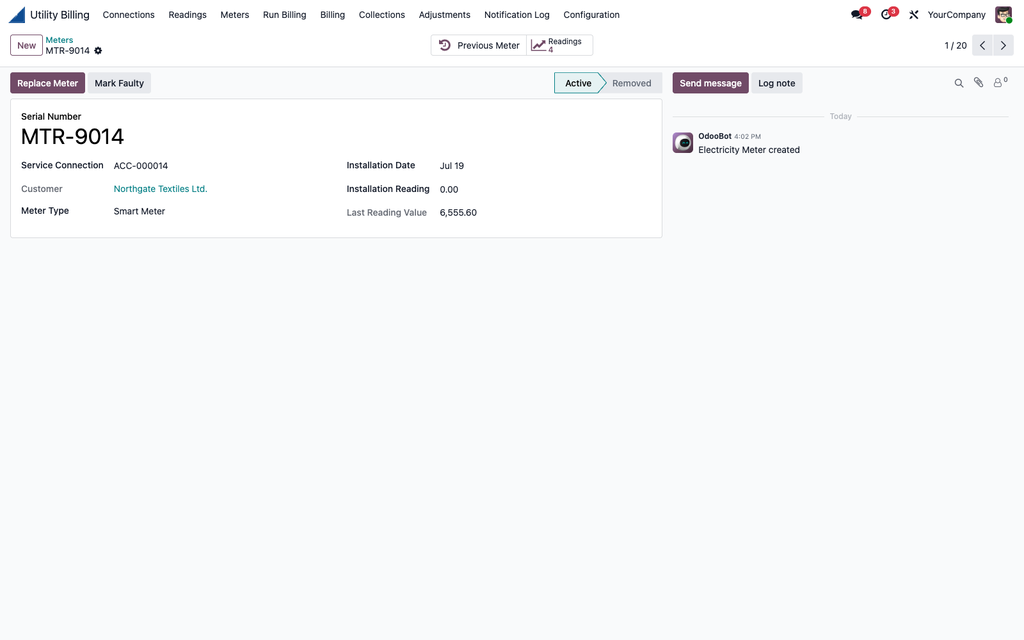Screen dimensions: 1024x640
Task: Edit the Serial Number MTR-9014 field
Action: [72, 136]
